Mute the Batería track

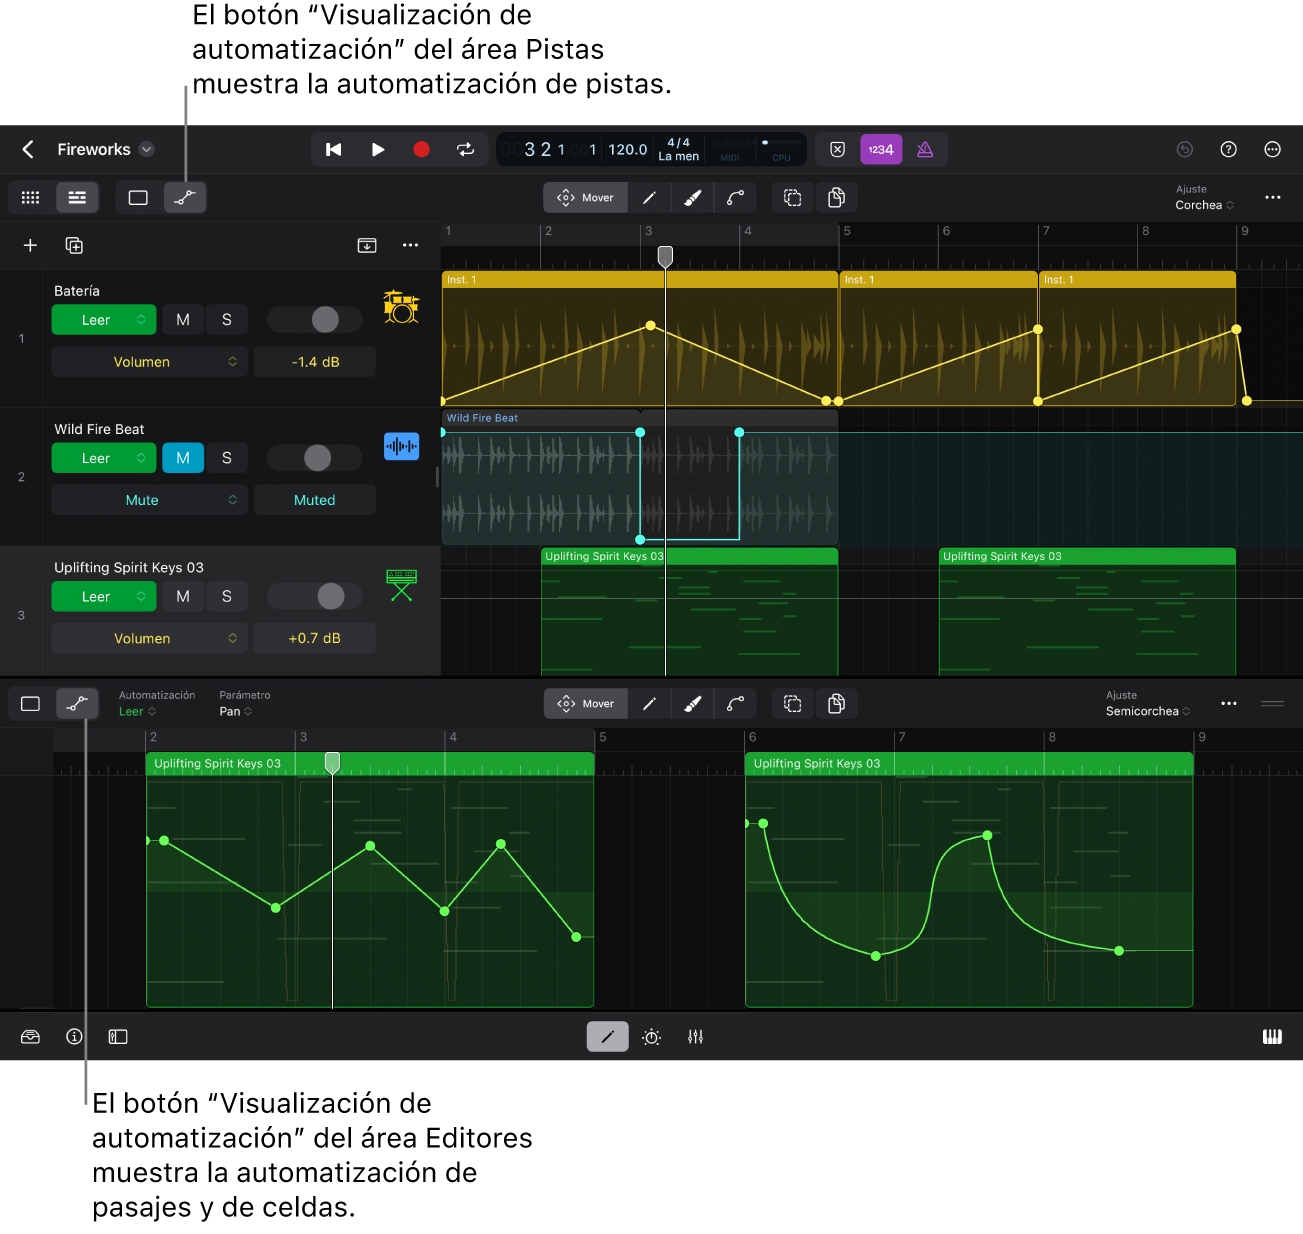tap(183, 320)
